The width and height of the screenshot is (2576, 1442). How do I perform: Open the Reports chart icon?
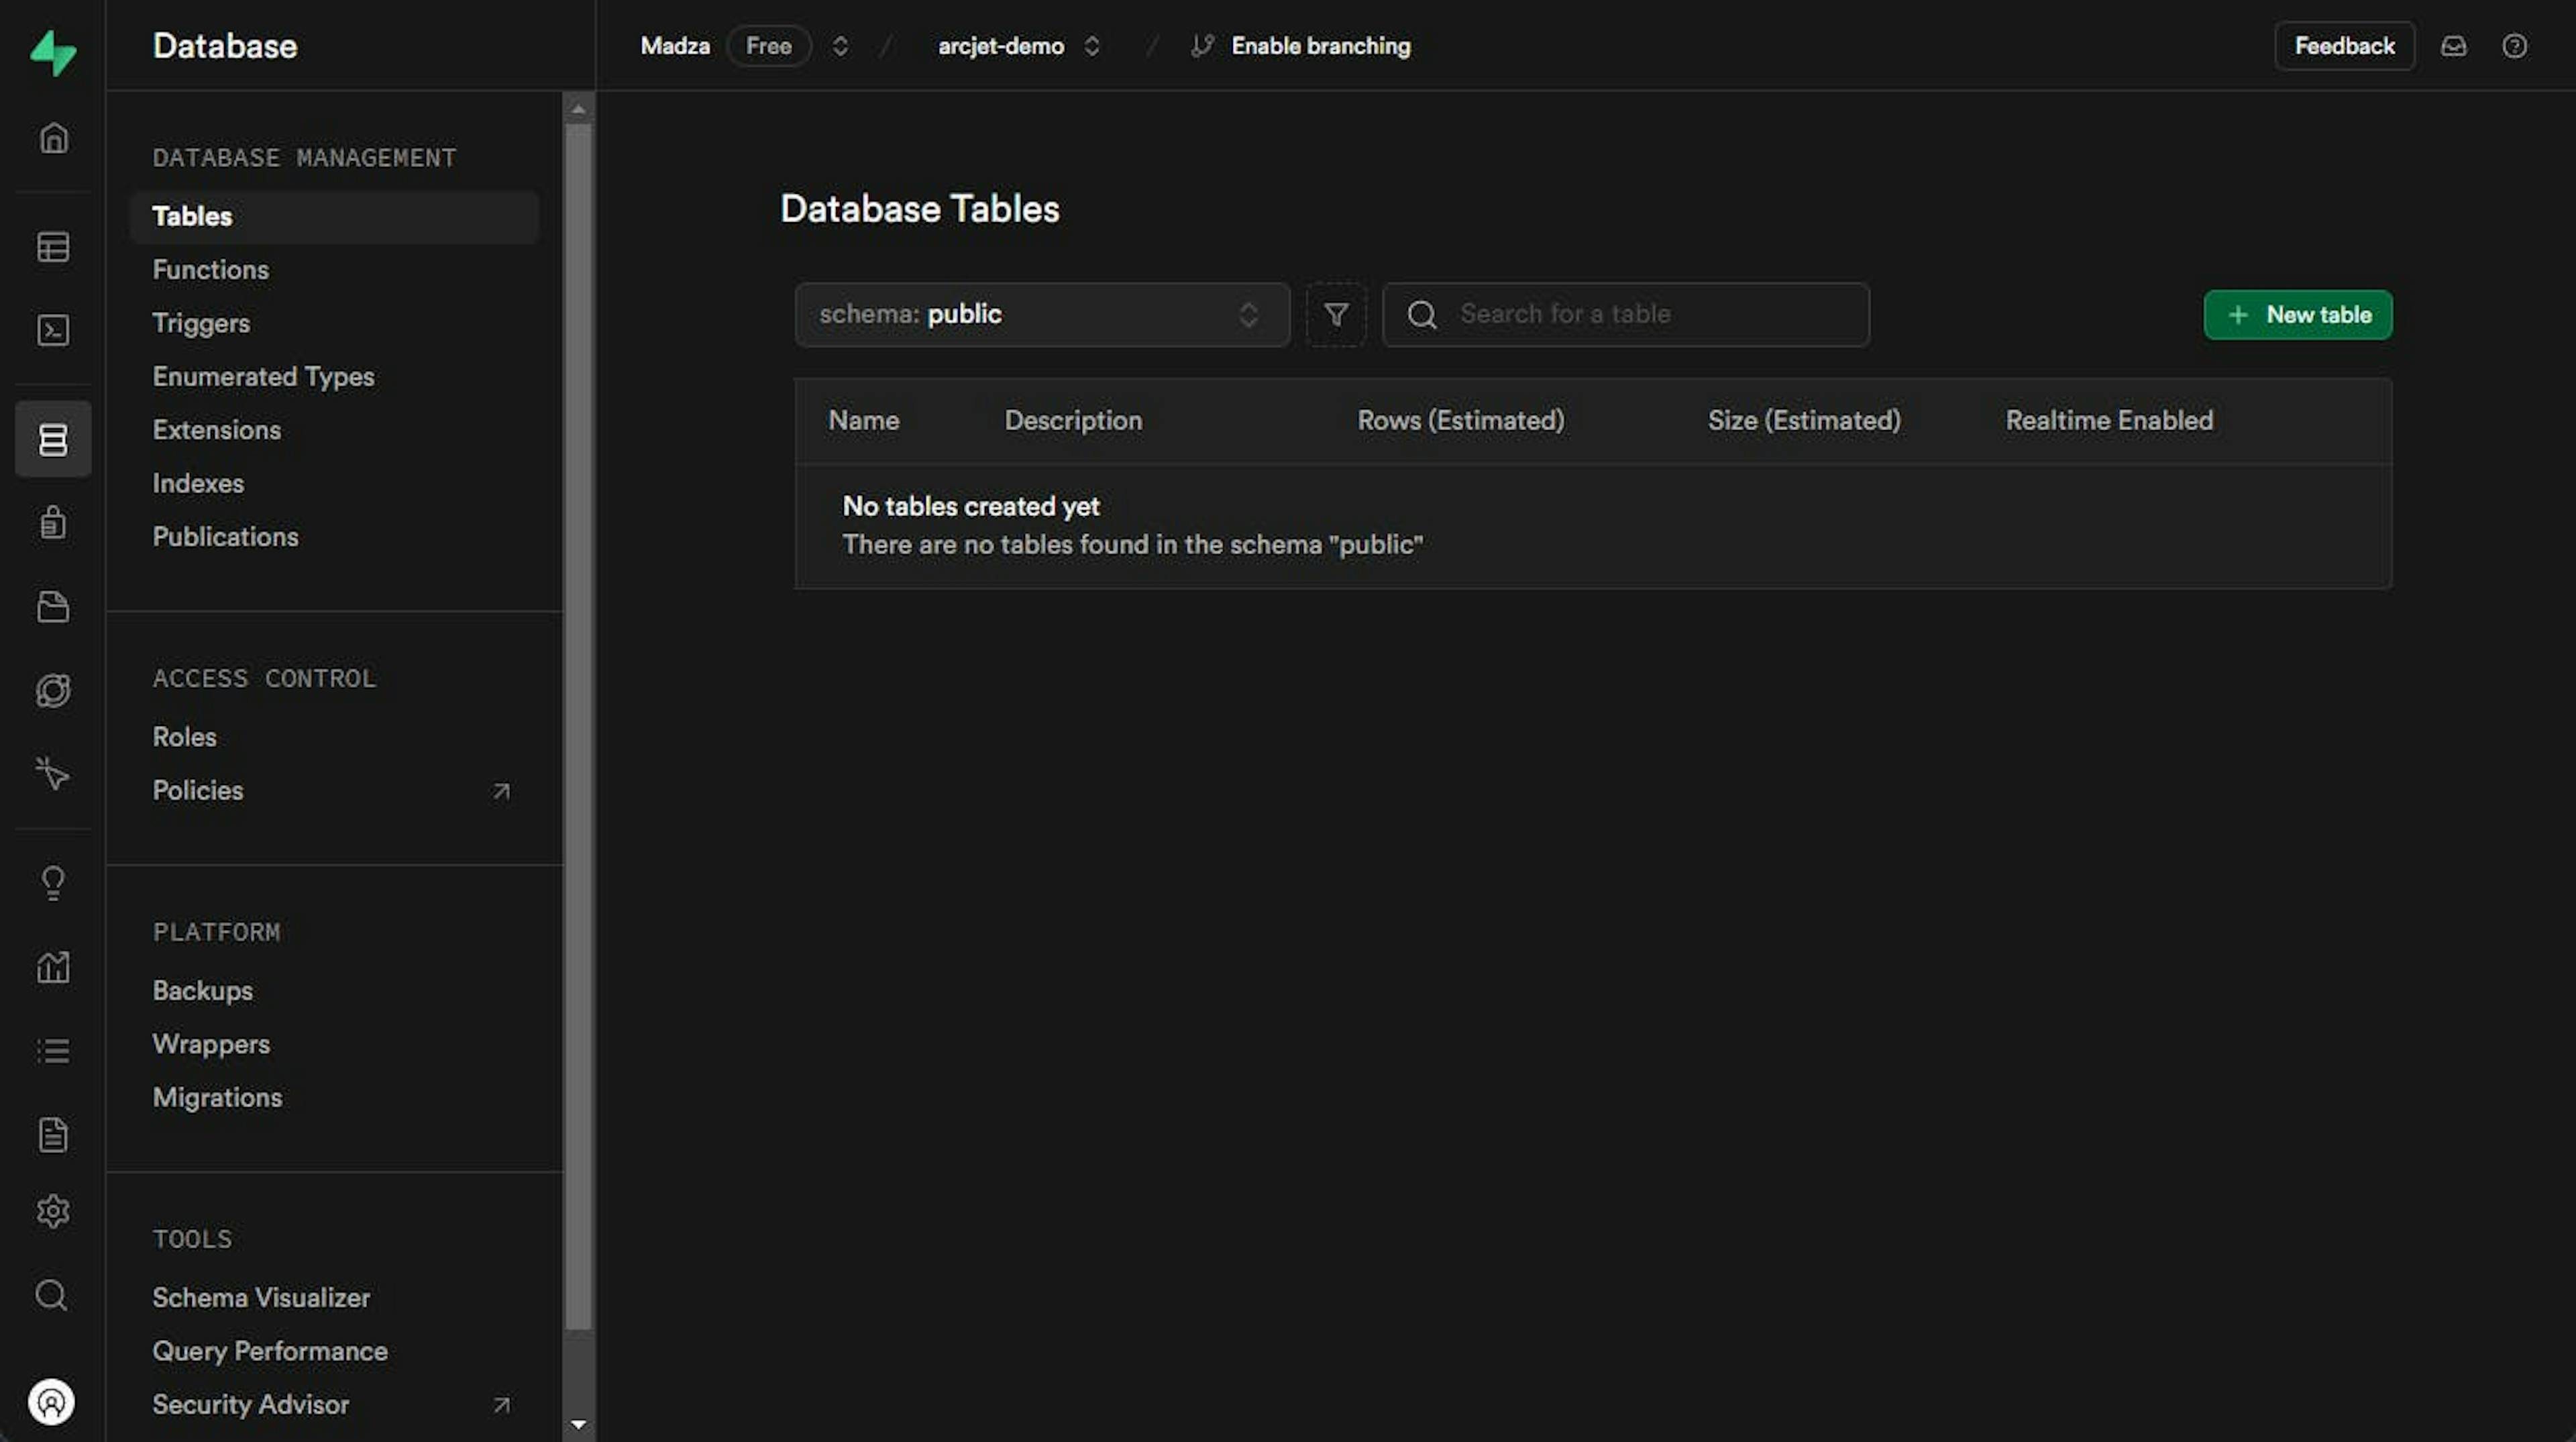(x=53, y=966)
